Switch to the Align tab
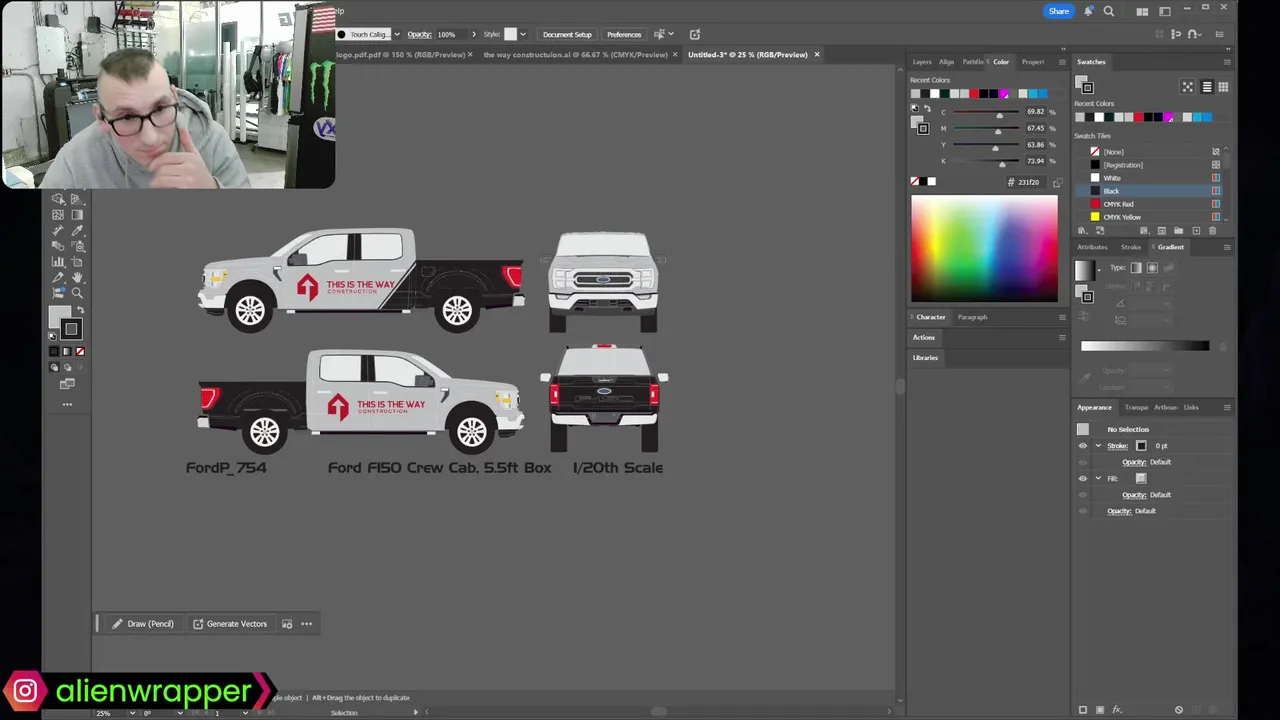 [x=946, y=62]
